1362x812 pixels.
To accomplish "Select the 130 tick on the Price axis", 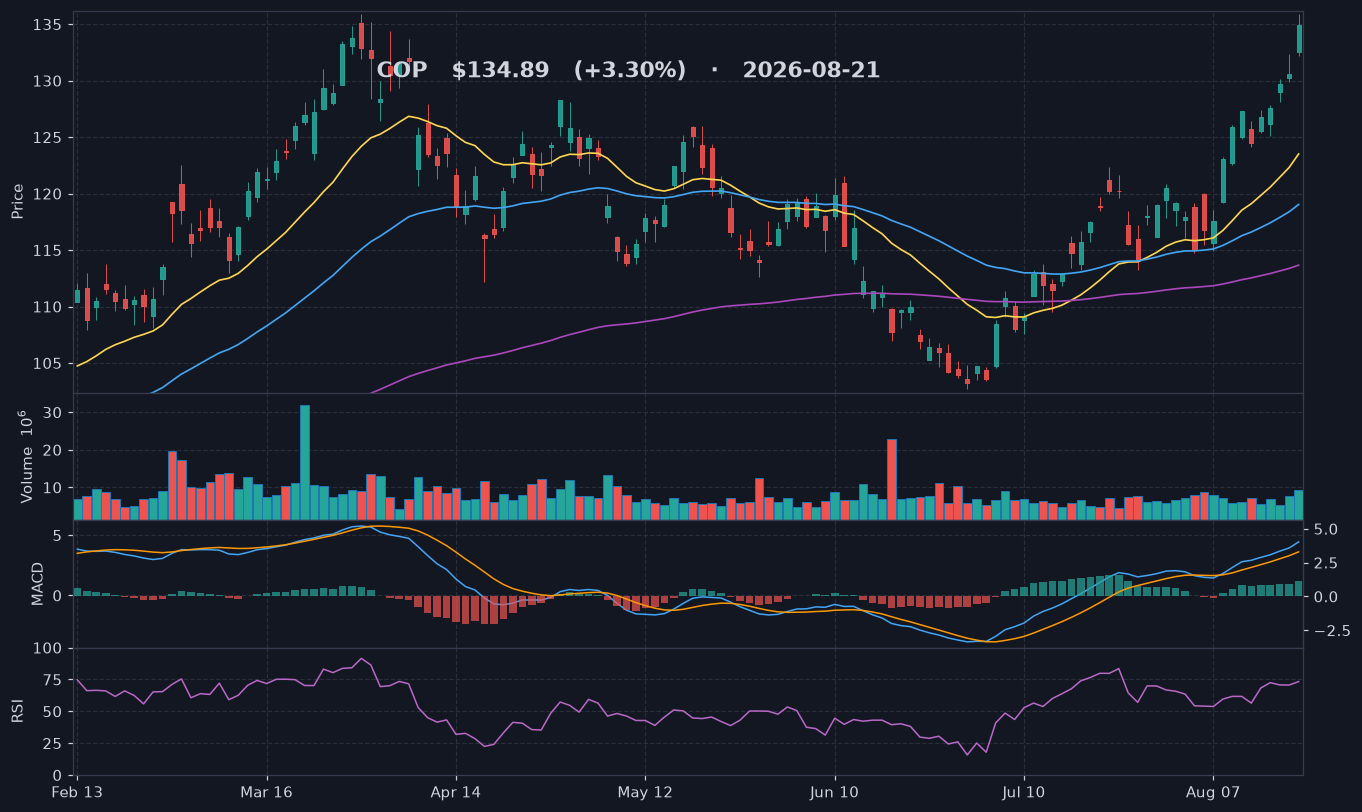I will (49, 81).
